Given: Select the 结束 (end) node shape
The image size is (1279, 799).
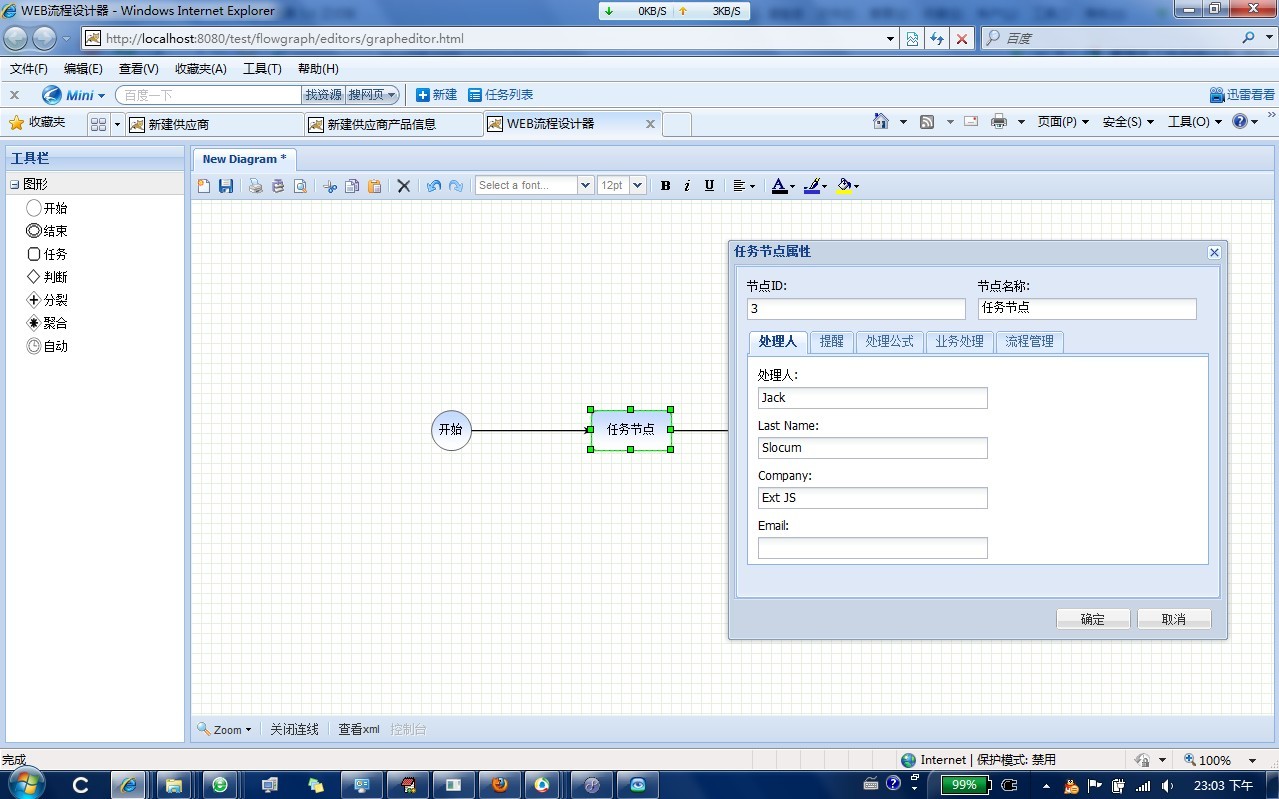Looking at the screenshot, I should (47, 231).
